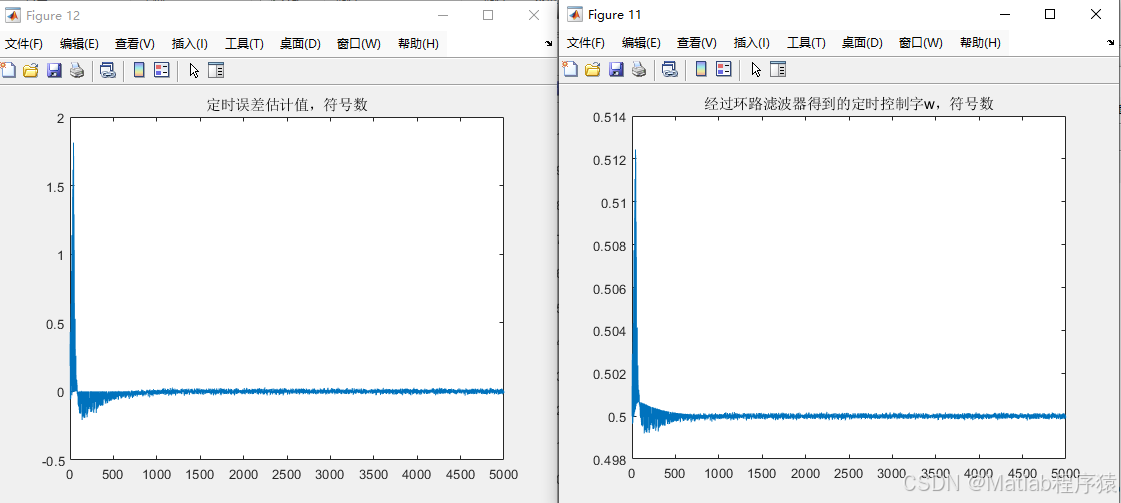Click MATLAB logo icon in Figure 12 title bar
Image resolution: width=1121 pixels, height=503 pixels.
click(x=13, y=15)
